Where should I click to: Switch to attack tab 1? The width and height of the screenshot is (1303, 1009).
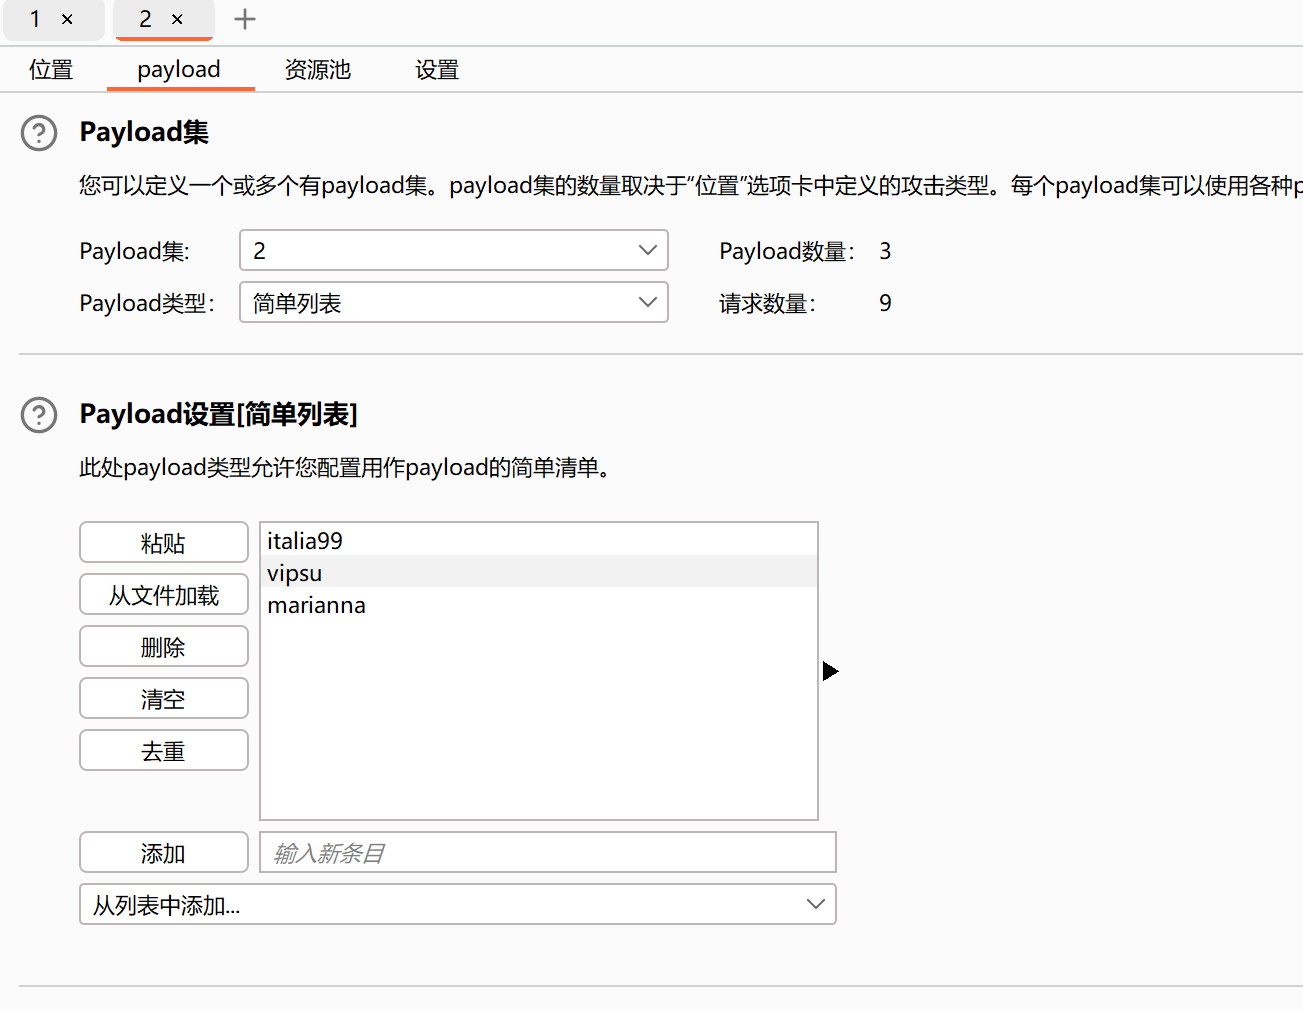click(x=36, y=19)
